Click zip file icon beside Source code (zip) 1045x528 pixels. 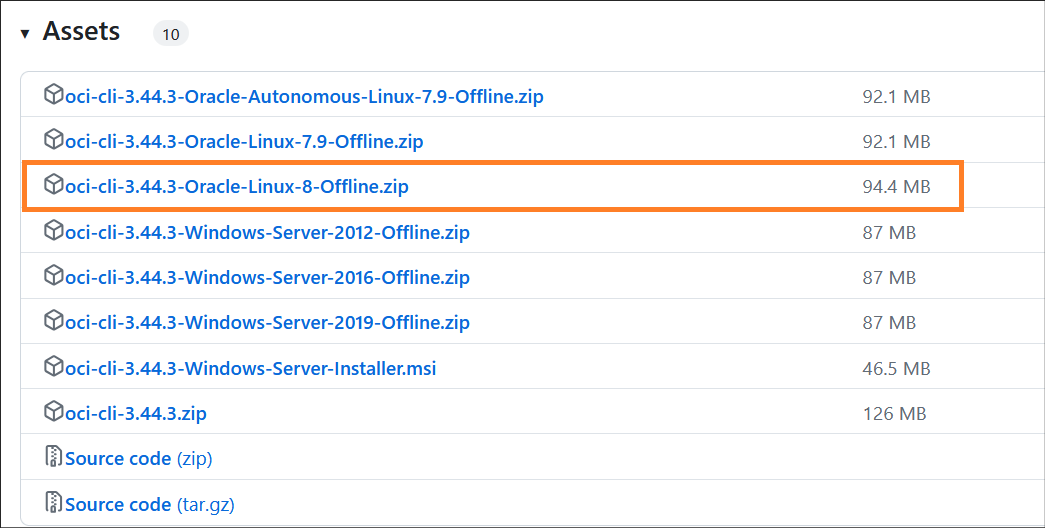[53, 457]
